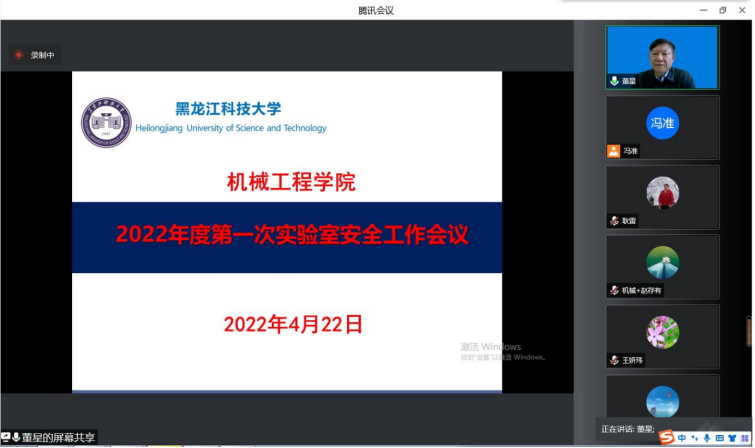Click the orange person icon beside 冯准
Viewport: 755px width, 448px height.
[x=614, y=151]
